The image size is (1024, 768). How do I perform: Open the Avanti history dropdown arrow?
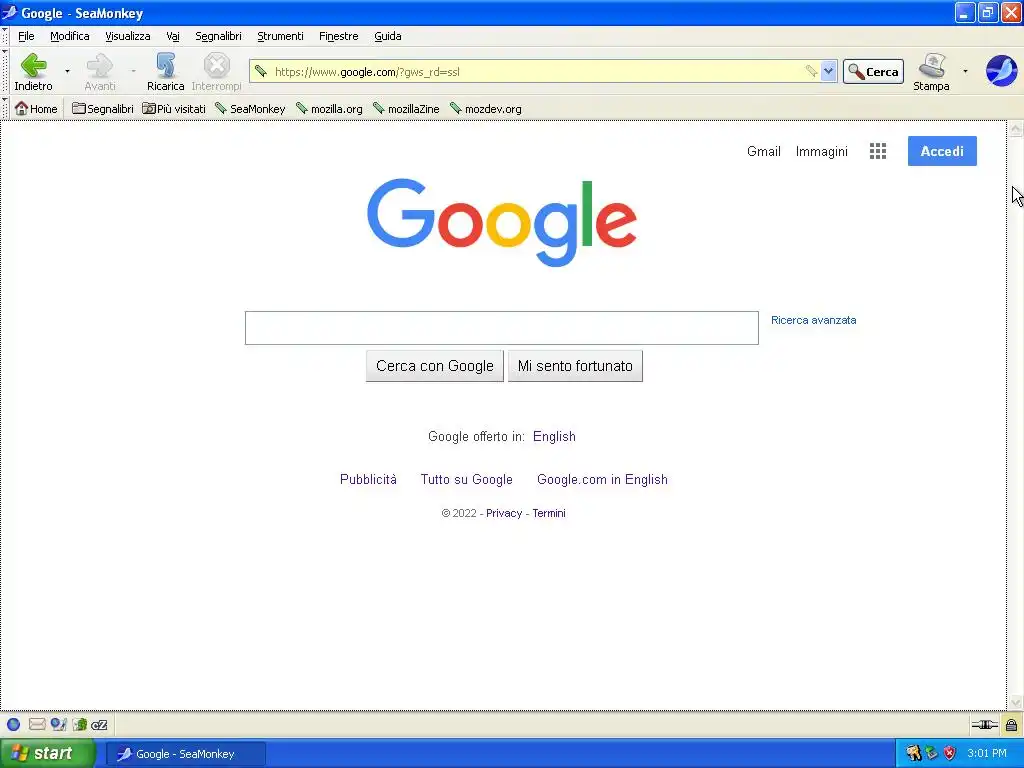click(x=134, y=71)
